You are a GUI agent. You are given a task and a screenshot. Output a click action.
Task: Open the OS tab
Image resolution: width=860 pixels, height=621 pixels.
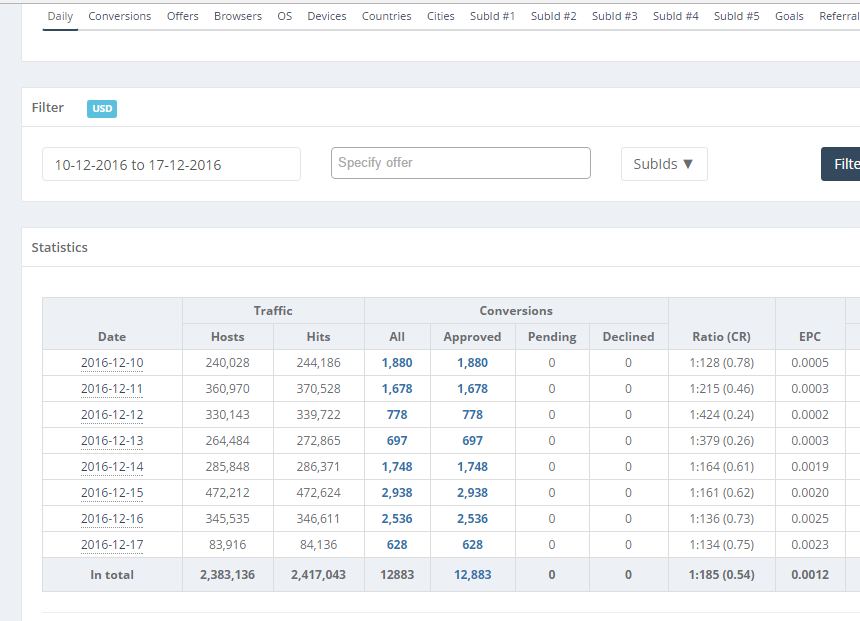pyautogui.click(x=285, y=16)
